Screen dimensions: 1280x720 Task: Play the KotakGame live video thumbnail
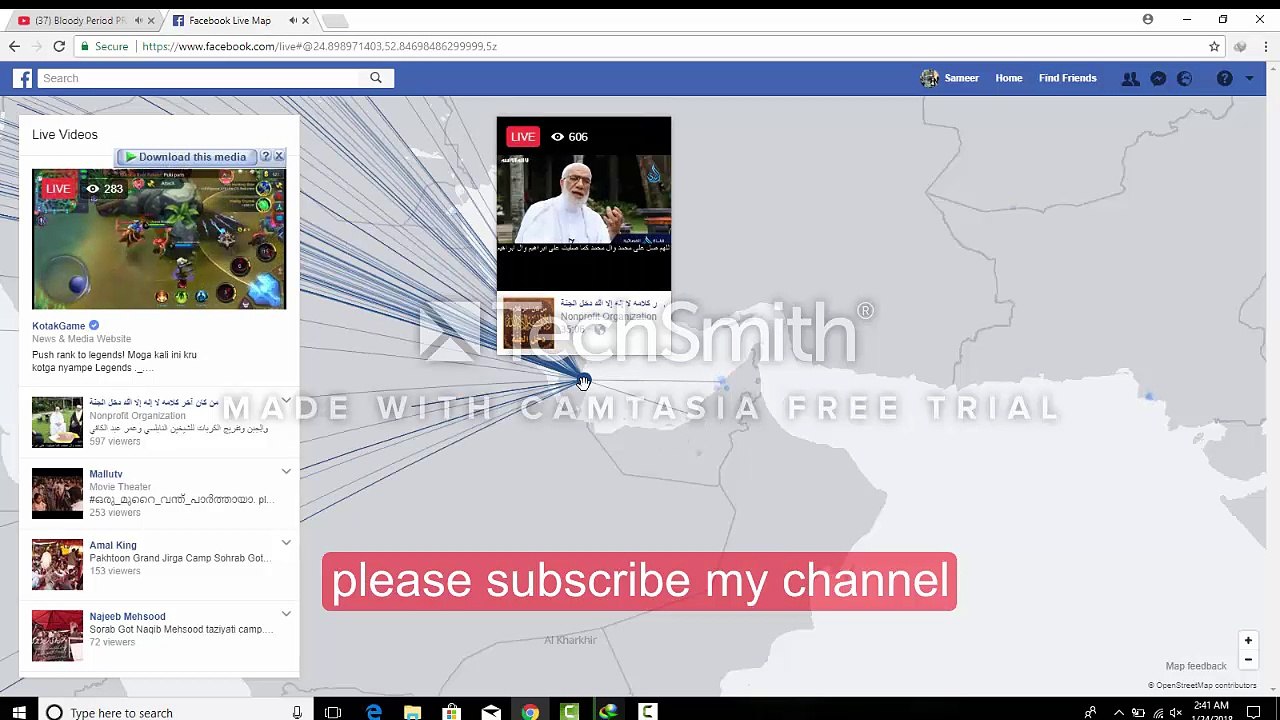(159, 239)
